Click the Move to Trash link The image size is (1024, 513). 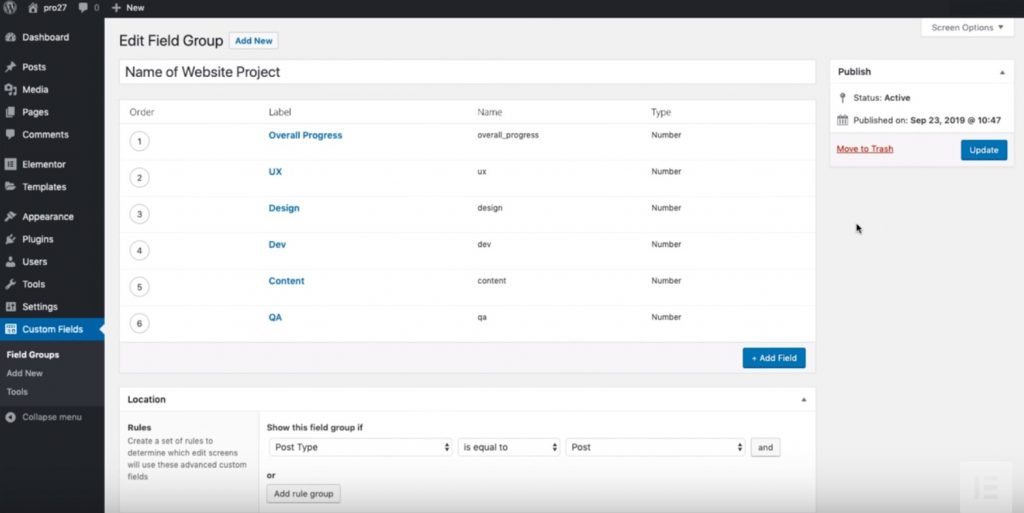(865, 149)
